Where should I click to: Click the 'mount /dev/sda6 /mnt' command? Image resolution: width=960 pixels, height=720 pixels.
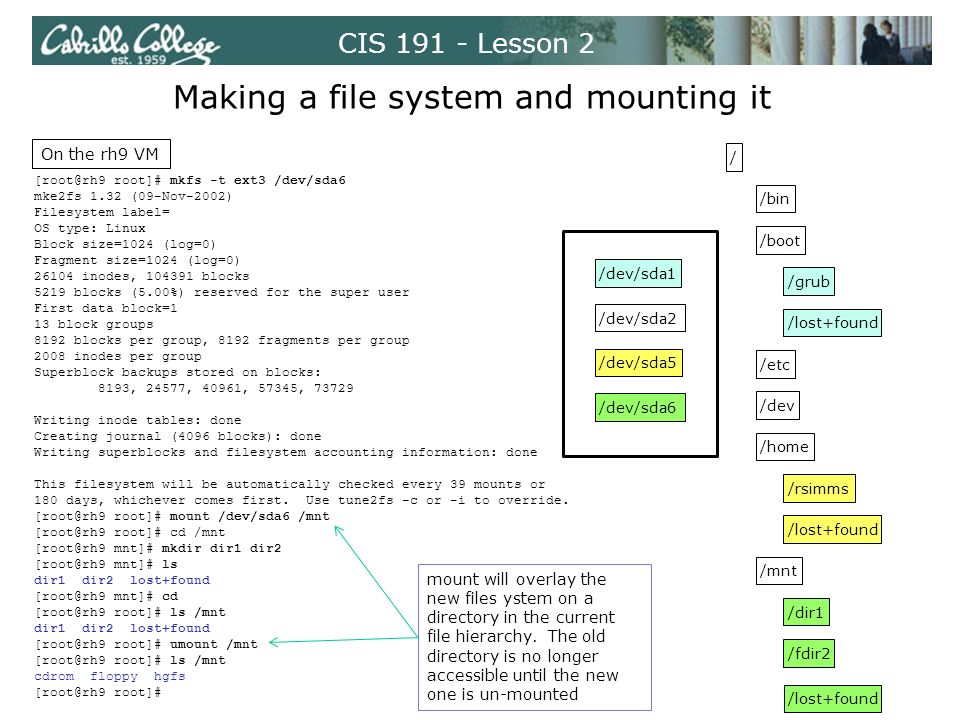pyautogui.click(x=249, y=516)
